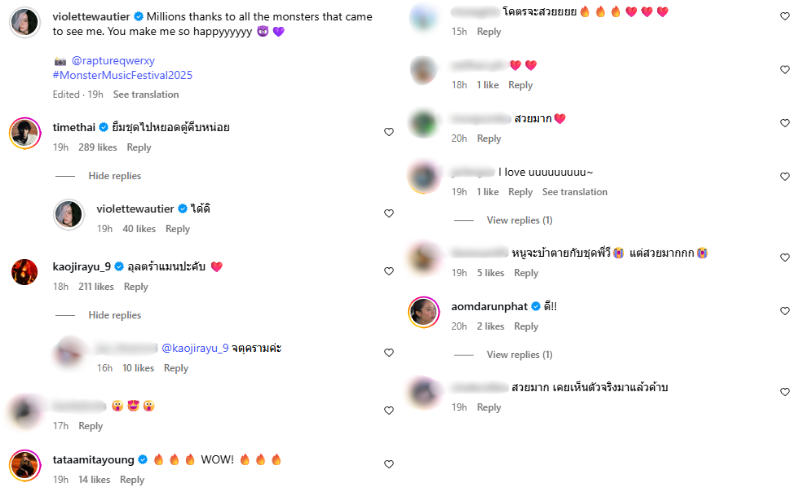Open aomdarunphat's username profile link

(x=489, y=306)
